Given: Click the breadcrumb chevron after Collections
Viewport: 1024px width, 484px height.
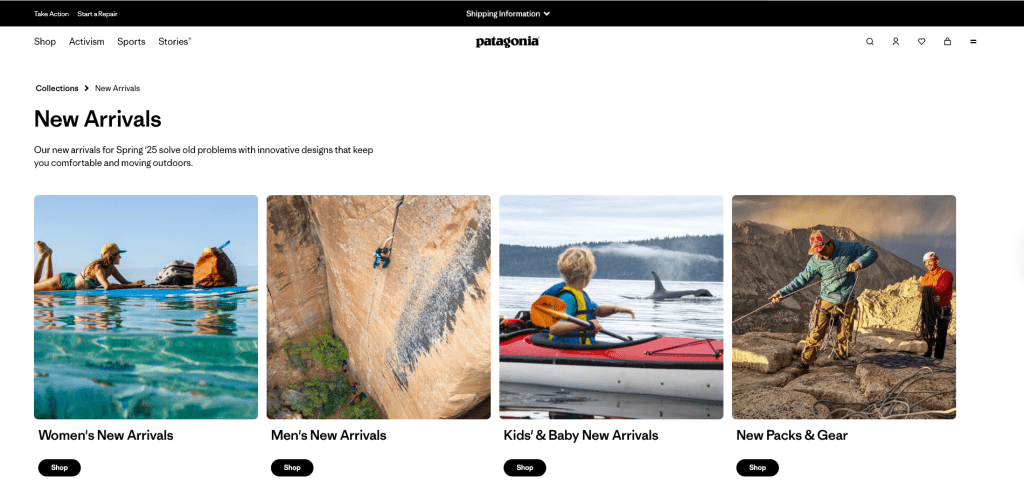Looking at the screenshot, I should tap(86, 88).
